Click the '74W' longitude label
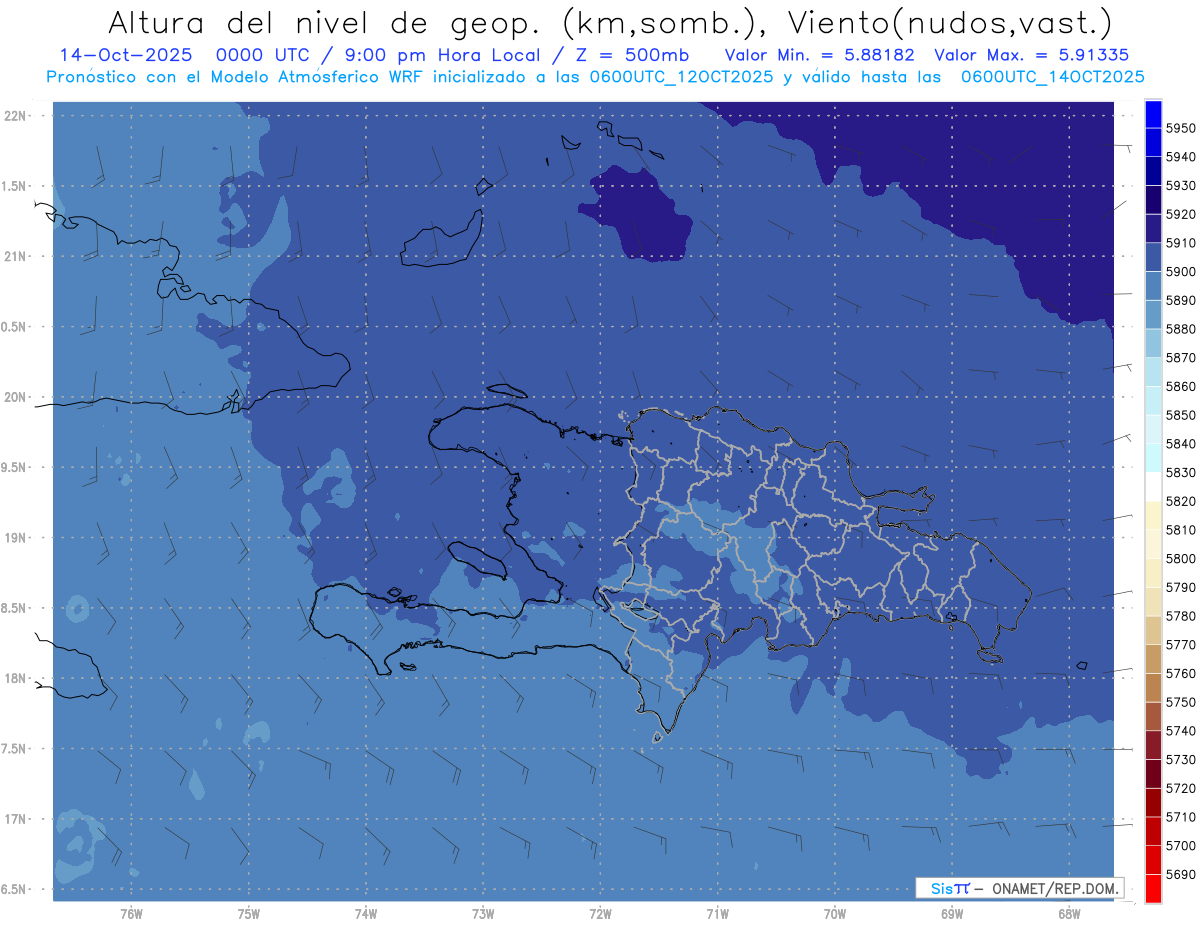Screen dimensions: 1200x927 [x=365, y=913]
